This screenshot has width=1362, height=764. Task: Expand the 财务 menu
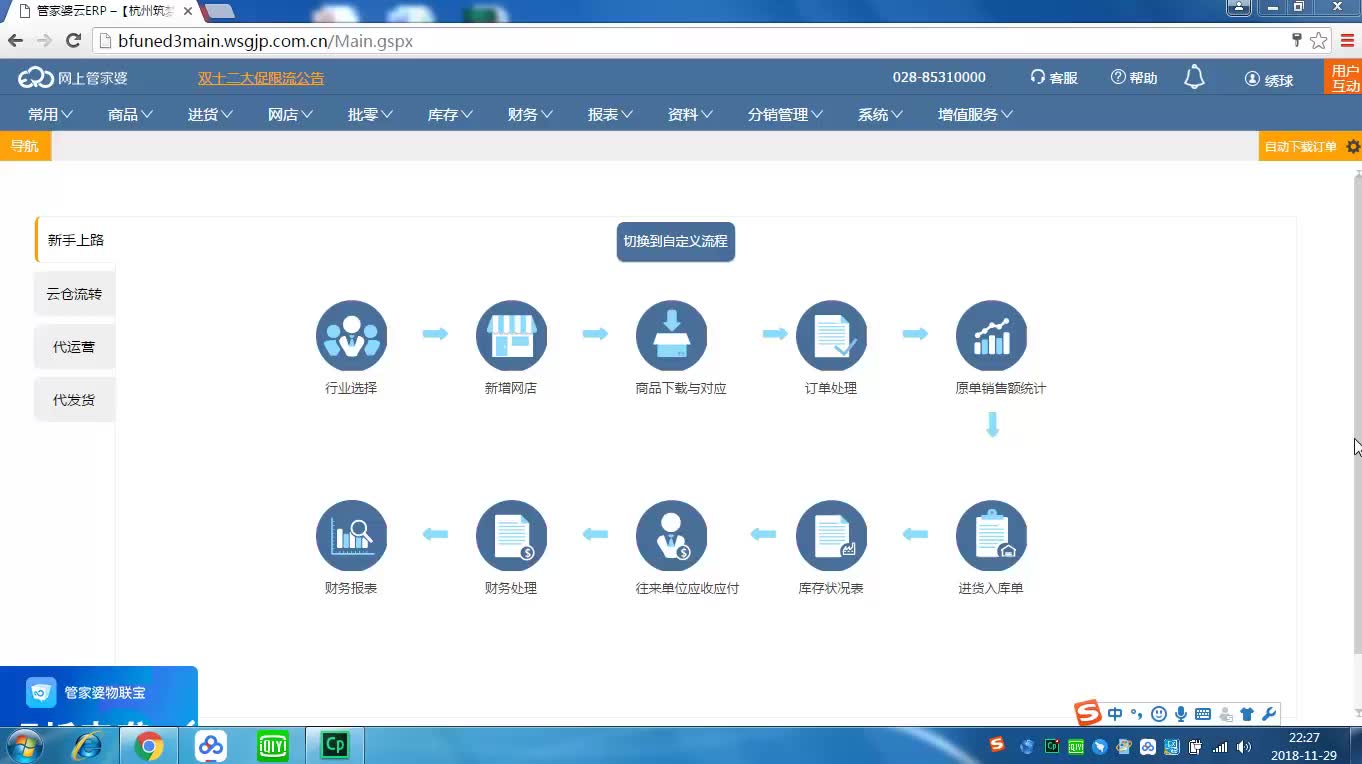(x=530, y=115)
